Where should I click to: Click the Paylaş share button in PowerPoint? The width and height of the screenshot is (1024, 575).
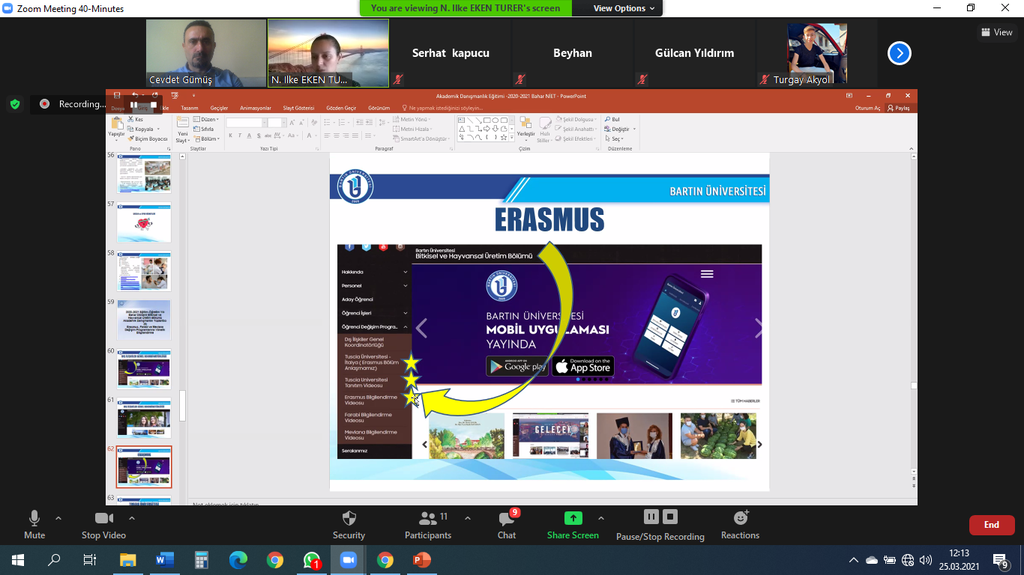pyautogui.click(x=899, y=108)
